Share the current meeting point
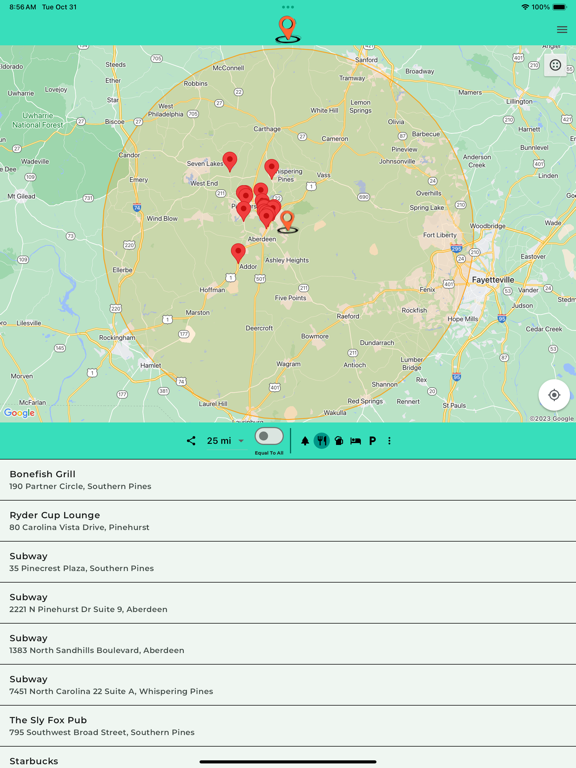 (191, 441)
